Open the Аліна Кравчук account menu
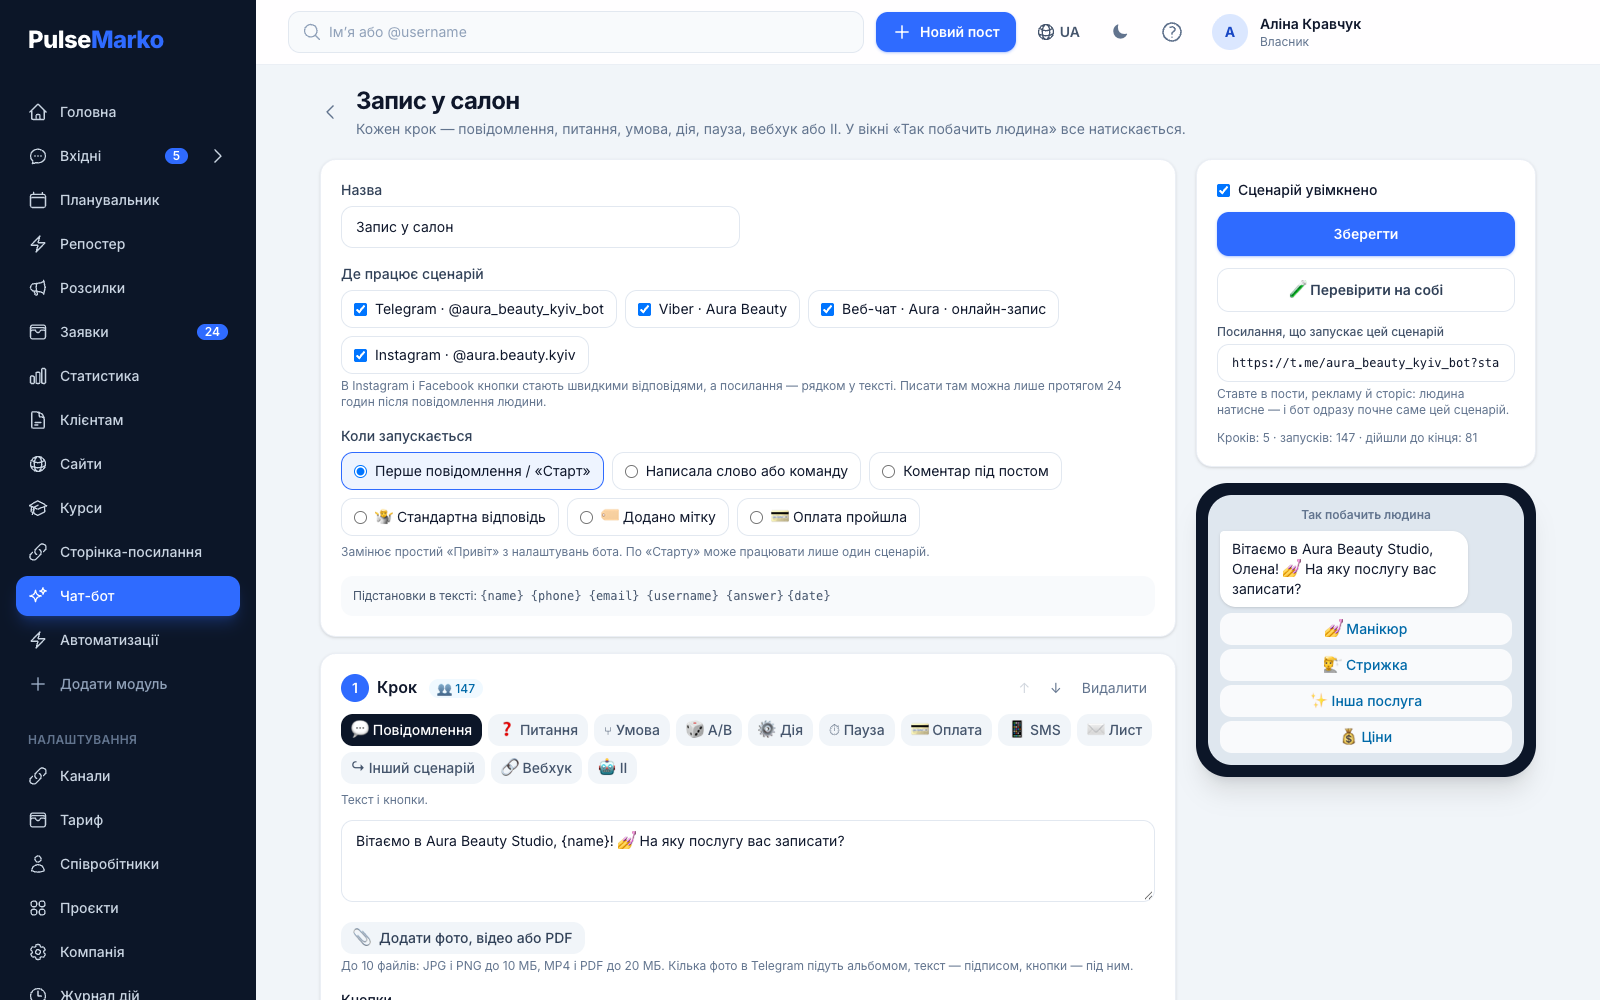The height and width of the screenshot is (1000, 1600). [x=1288, y=32]
